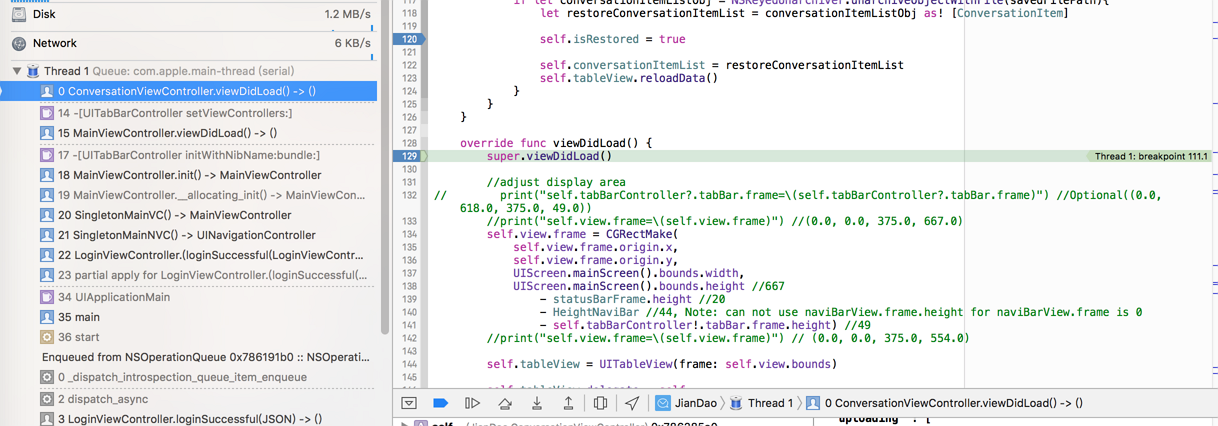Click the //adjust display area comment
The height and width of the screenshot is (426, 1218).
click(556, 182)
